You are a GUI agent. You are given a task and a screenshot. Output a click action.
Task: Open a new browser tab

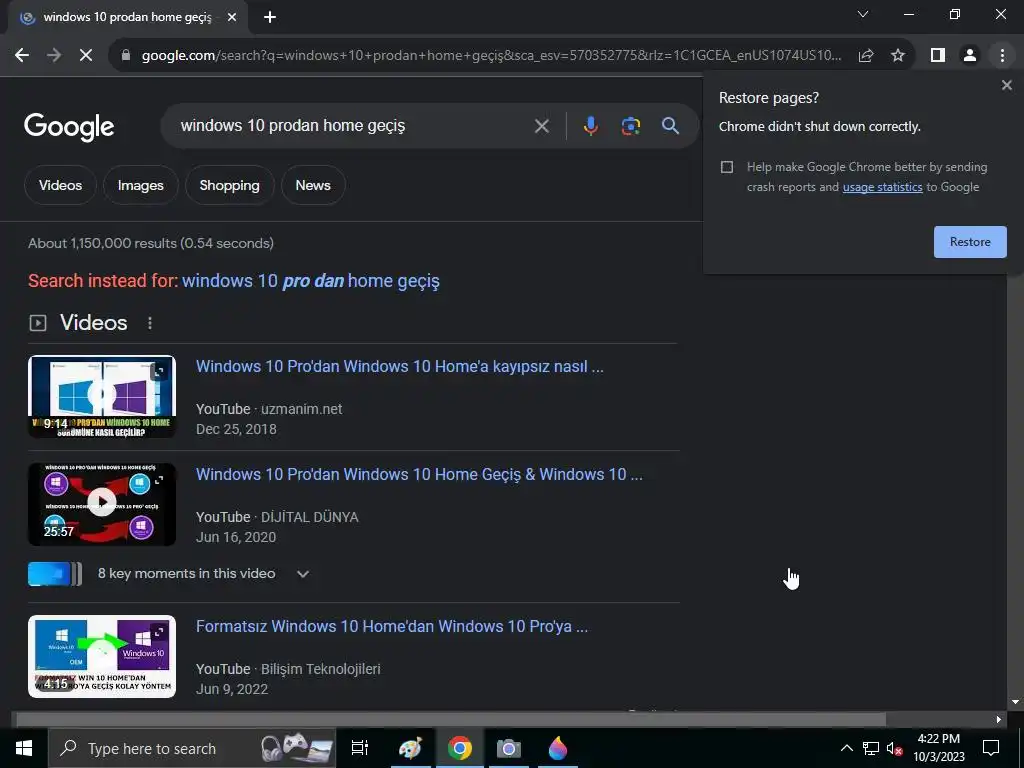(270, 18)
